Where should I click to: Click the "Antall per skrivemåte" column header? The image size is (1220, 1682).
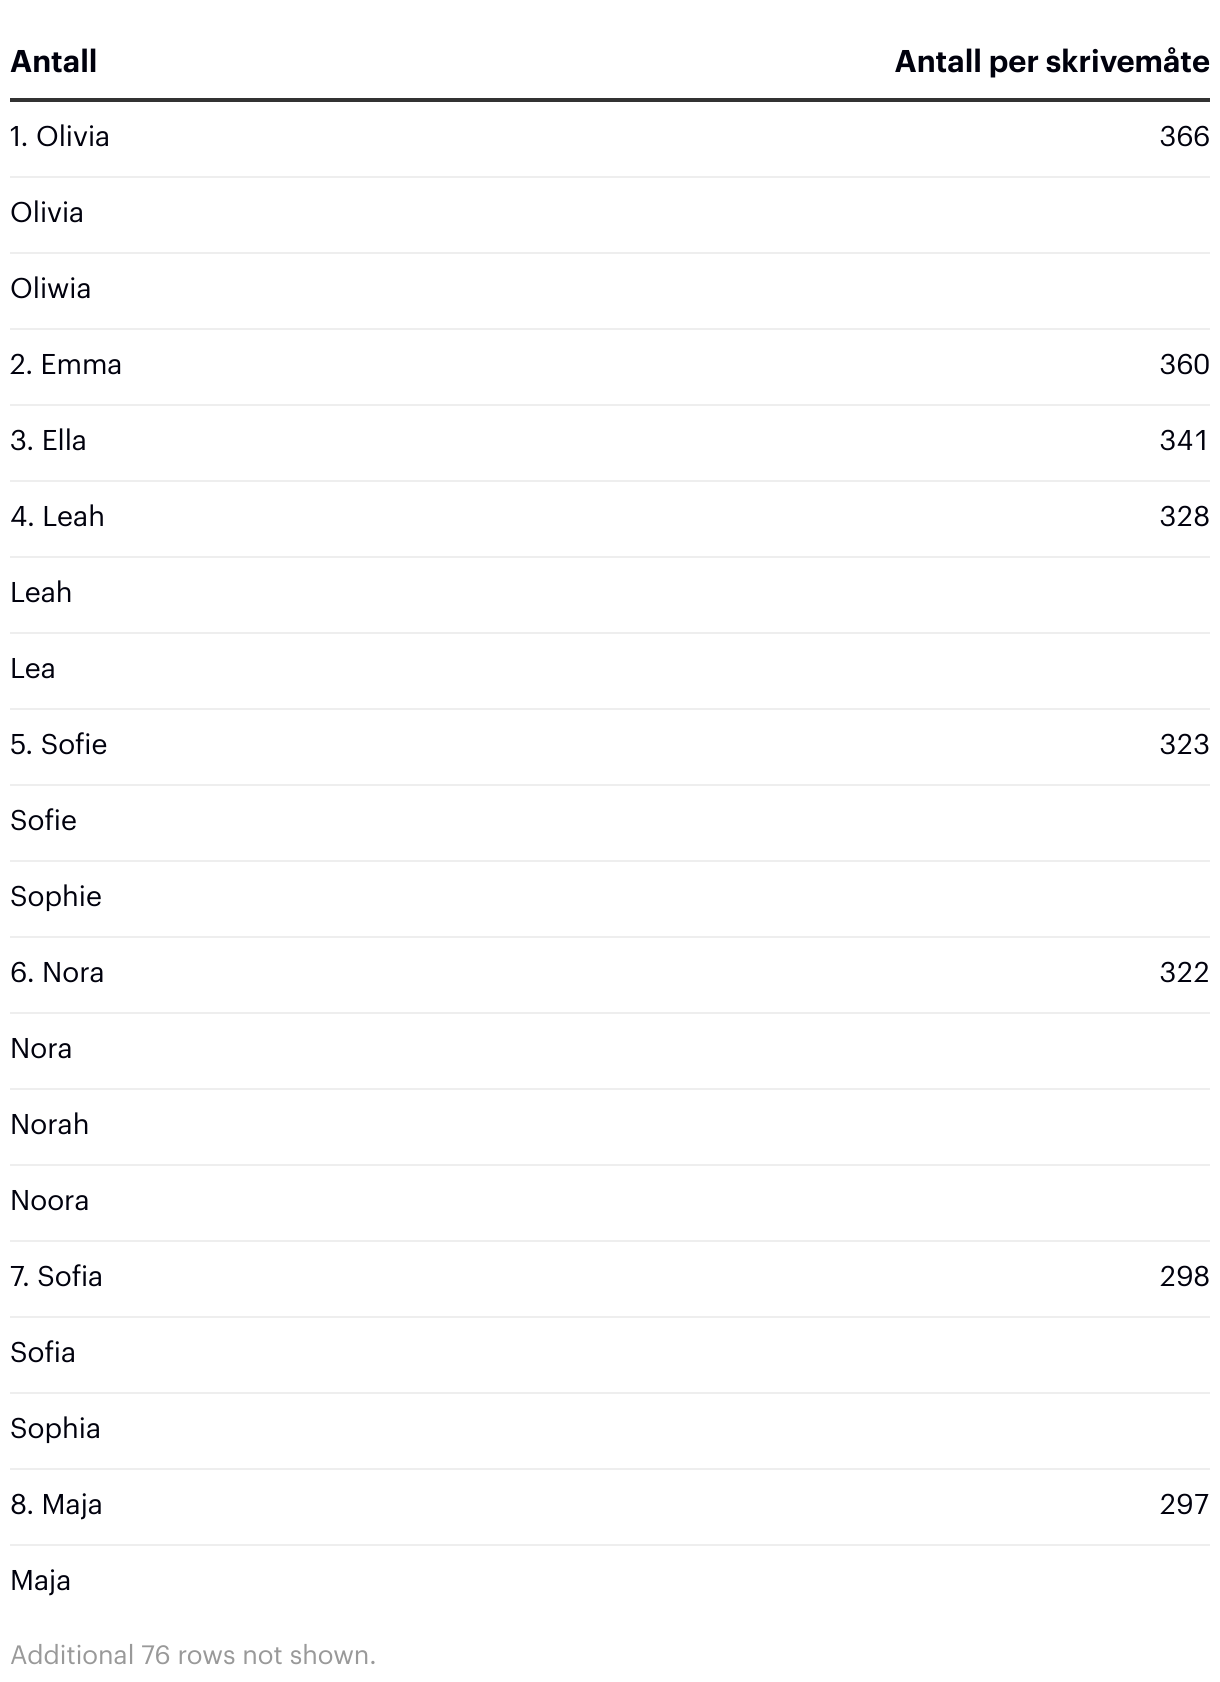1051,62
